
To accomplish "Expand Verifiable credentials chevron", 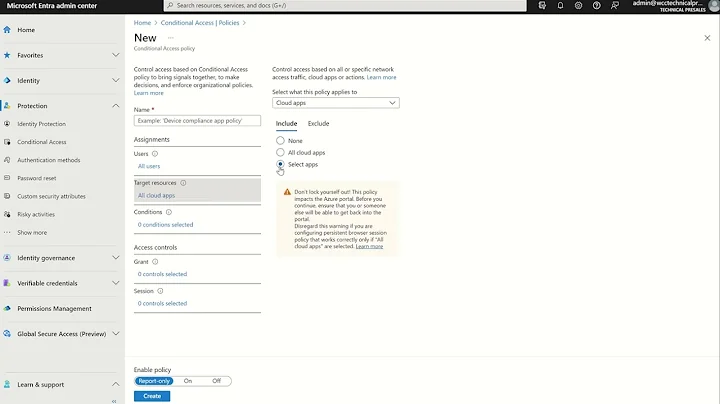I will (116, 283).
